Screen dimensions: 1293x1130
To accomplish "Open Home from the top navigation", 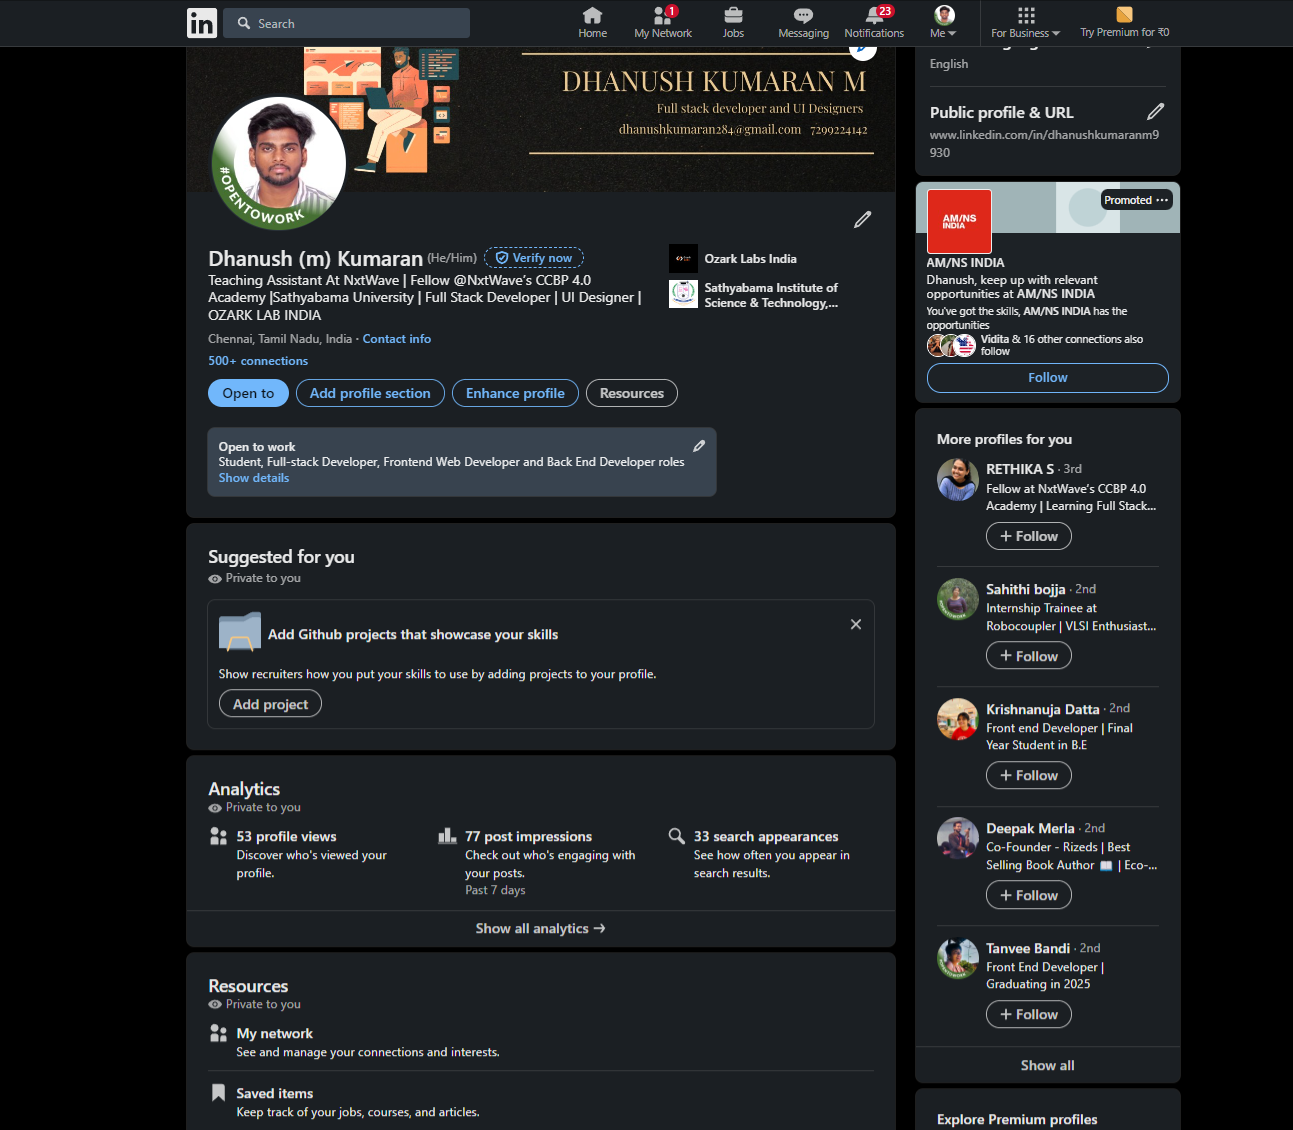I will (x=592, y=23).
